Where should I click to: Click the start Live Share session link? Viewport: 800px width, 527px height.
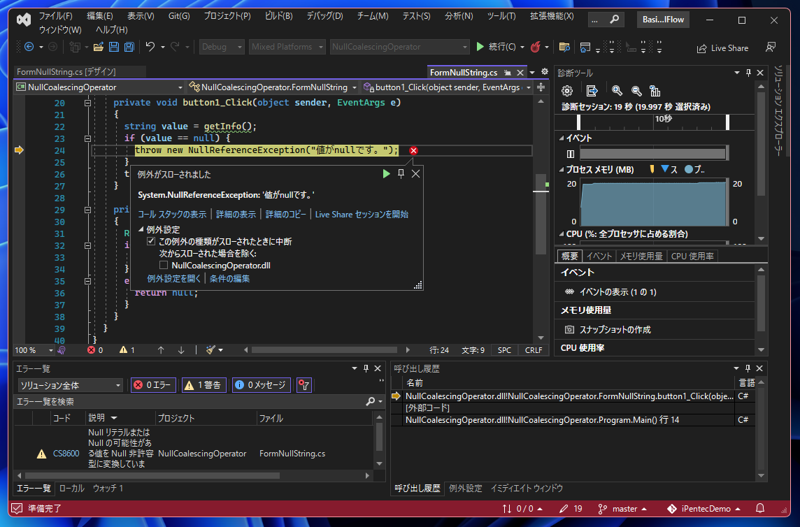click(x=361, y=214)
